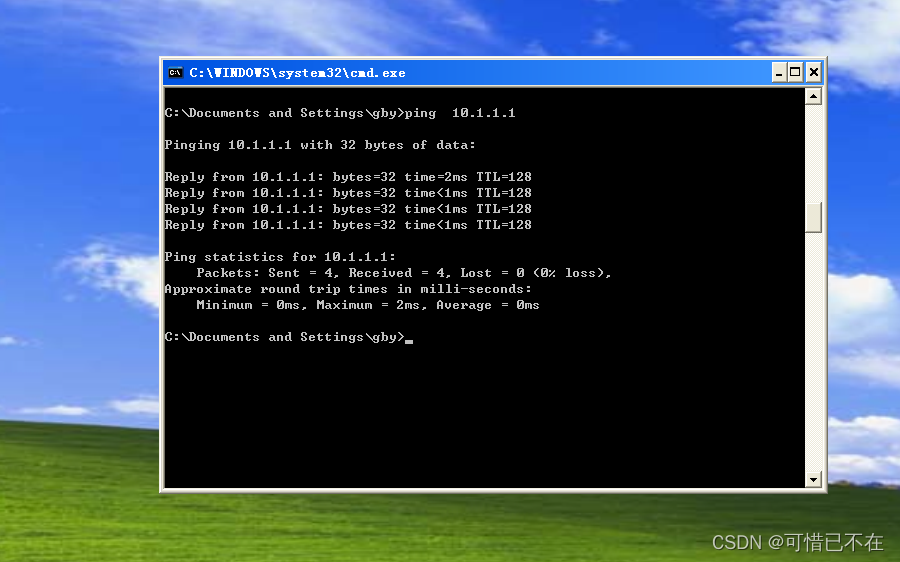
Task: Maximize the cmd.exe window
Action: coord(795,72)
